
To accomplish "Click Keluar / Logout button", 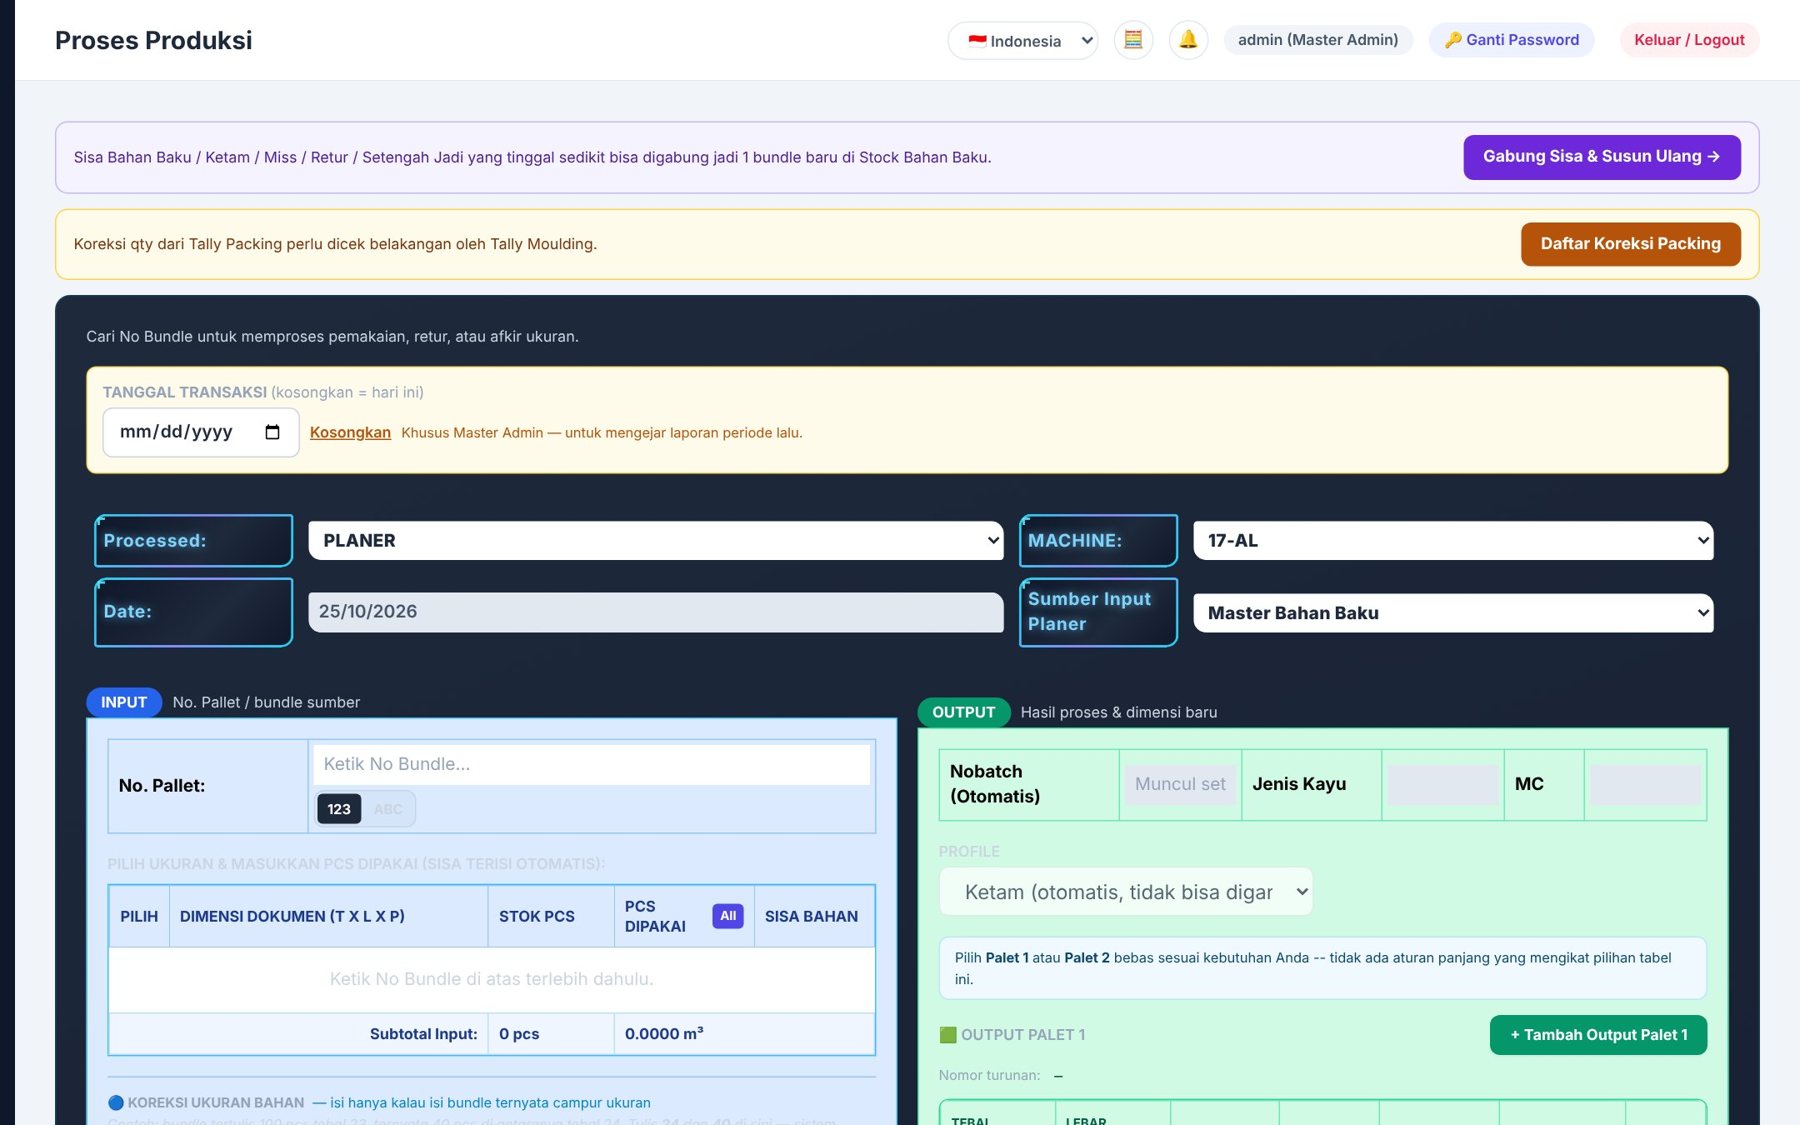I will (x=1689, y=40).
